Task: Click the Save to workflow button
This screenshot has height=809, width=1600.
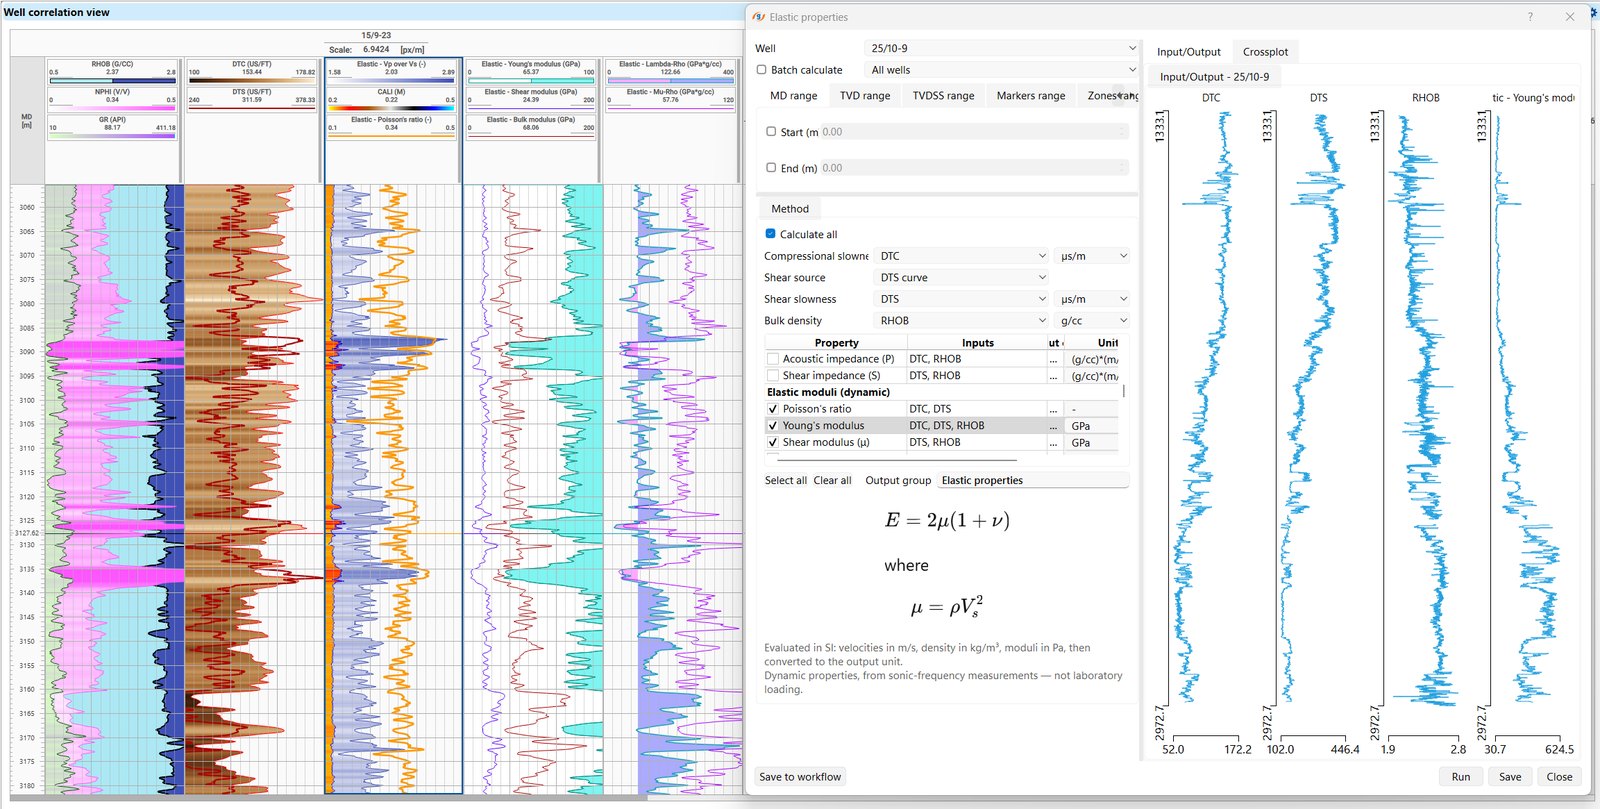Action: tap(800, 777)
